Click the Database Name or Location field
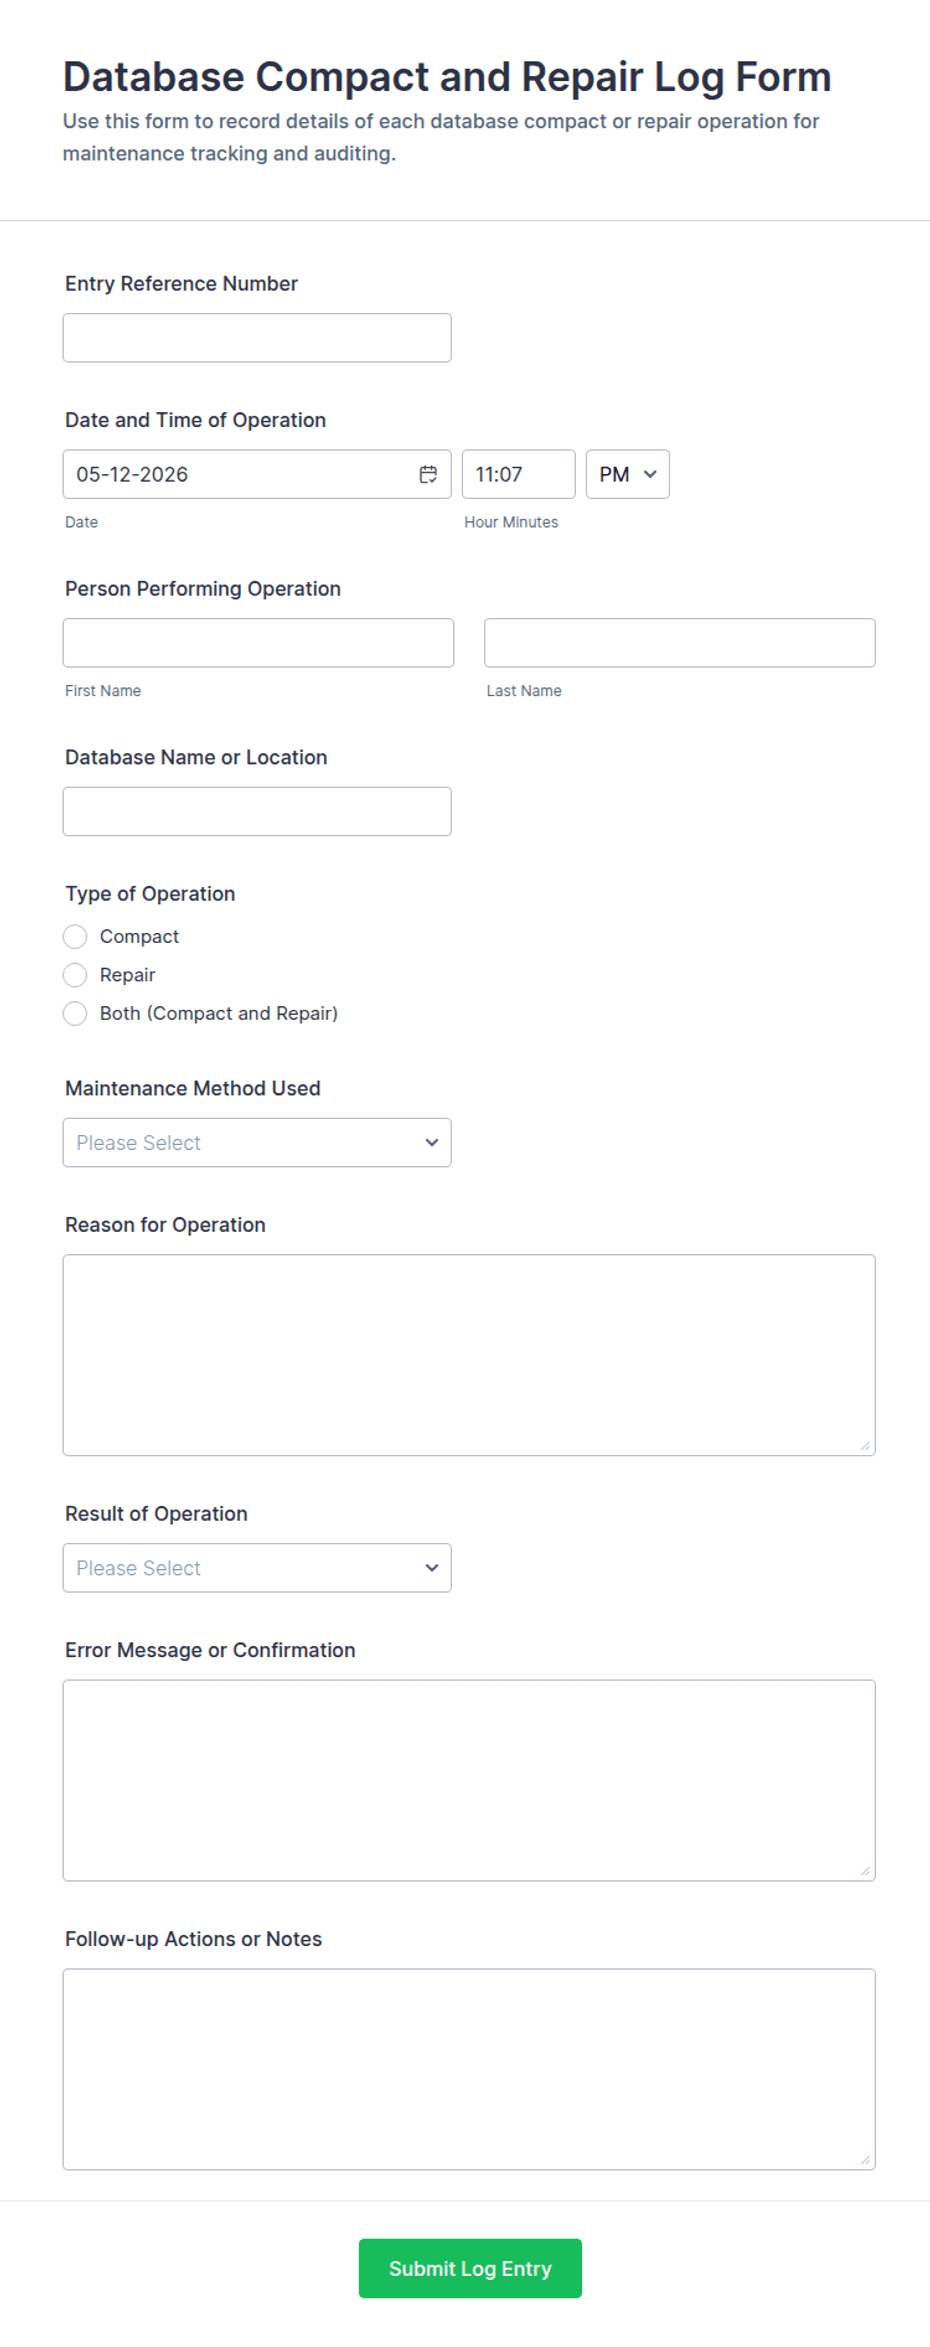The width and height of the screenshot is (930, 2347). 257,811
